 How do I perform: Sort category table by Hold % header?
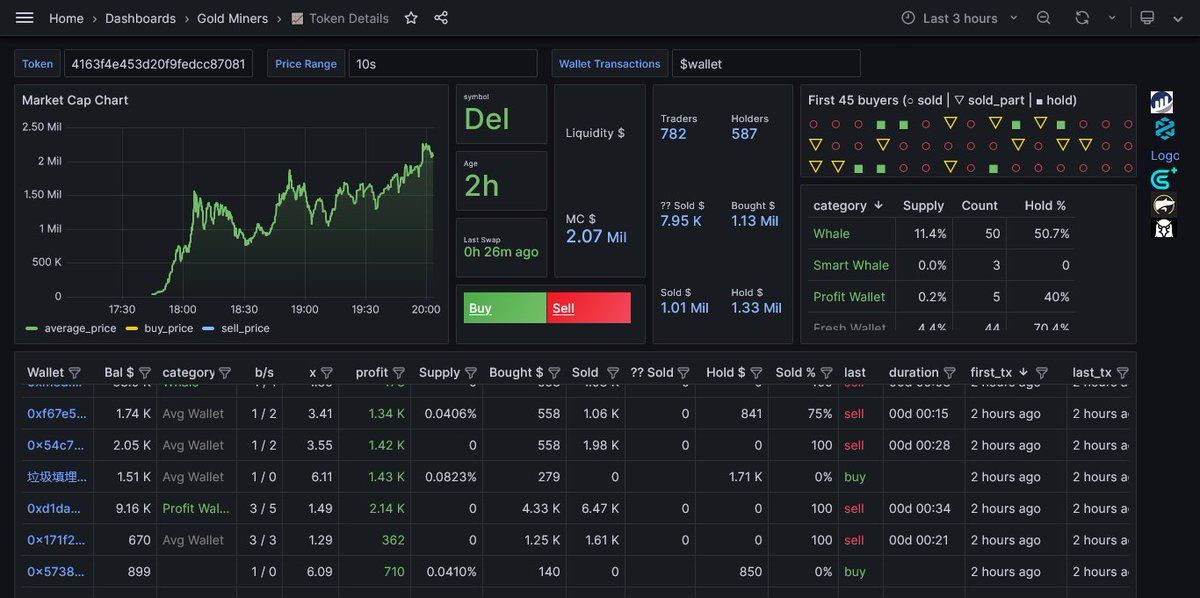1045,205
